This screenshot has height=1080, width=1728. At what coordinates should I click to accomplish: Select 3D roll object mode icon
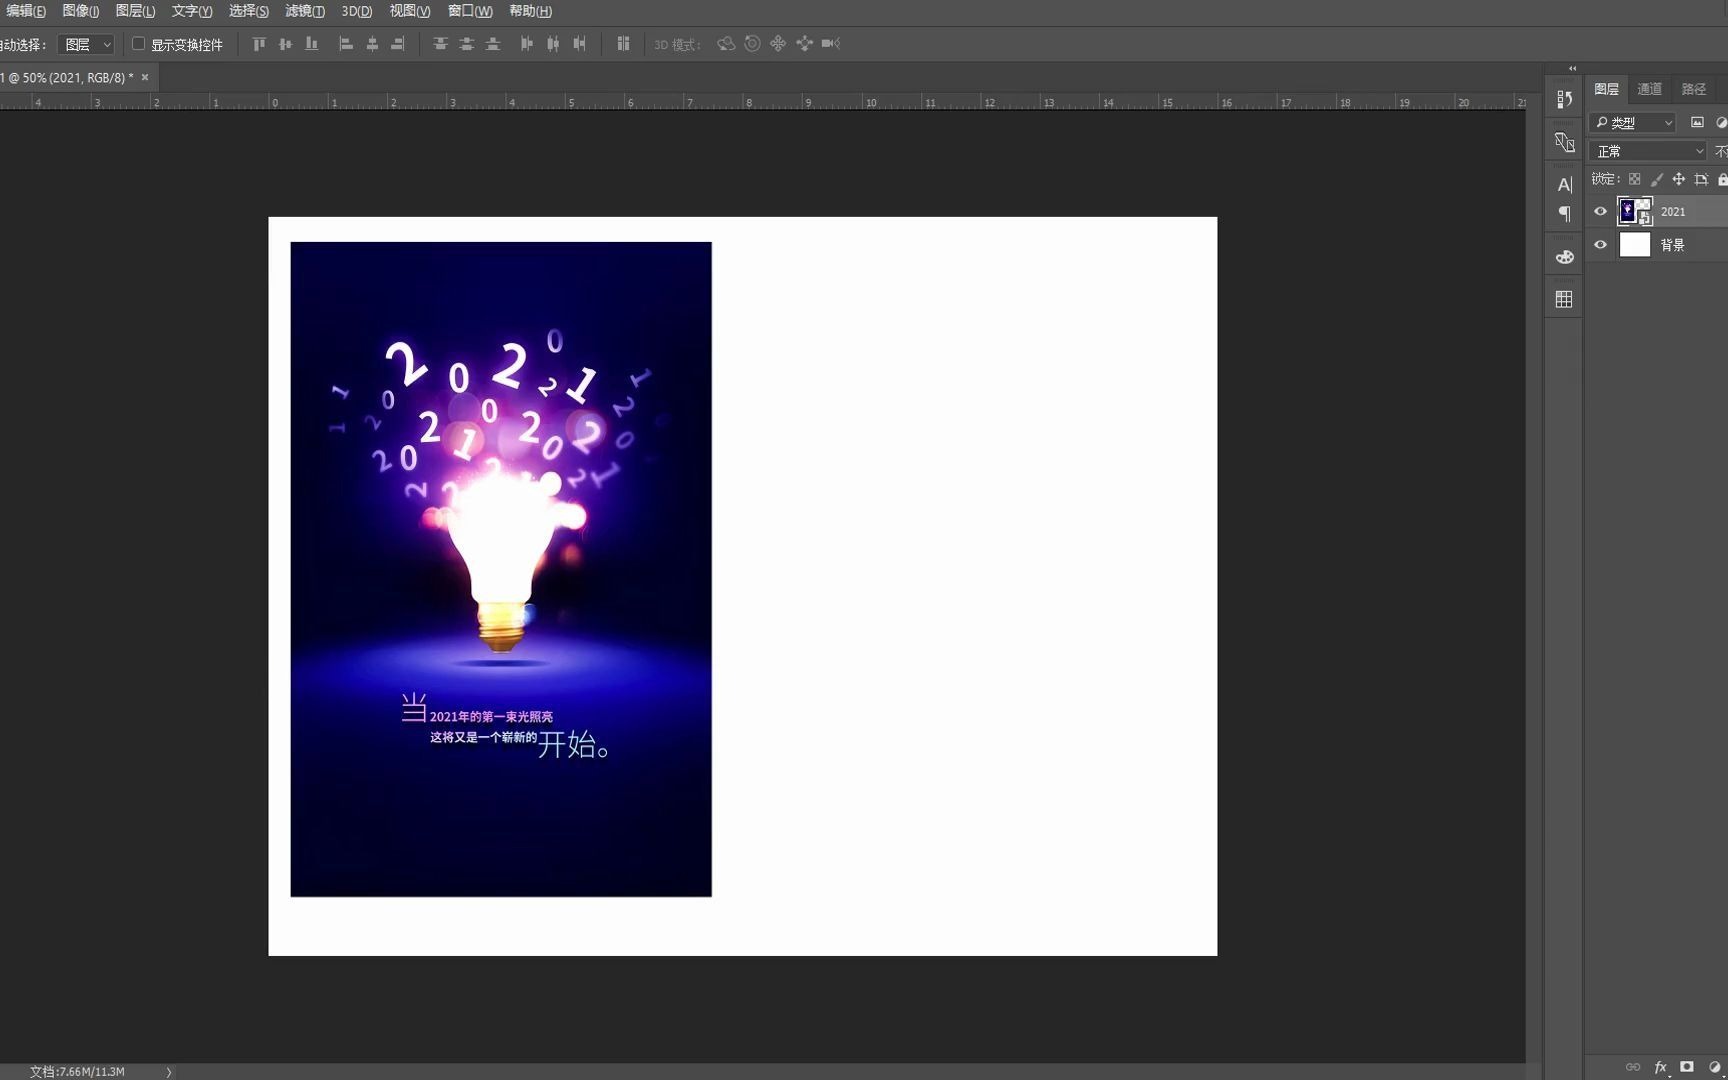coord(752,44)
